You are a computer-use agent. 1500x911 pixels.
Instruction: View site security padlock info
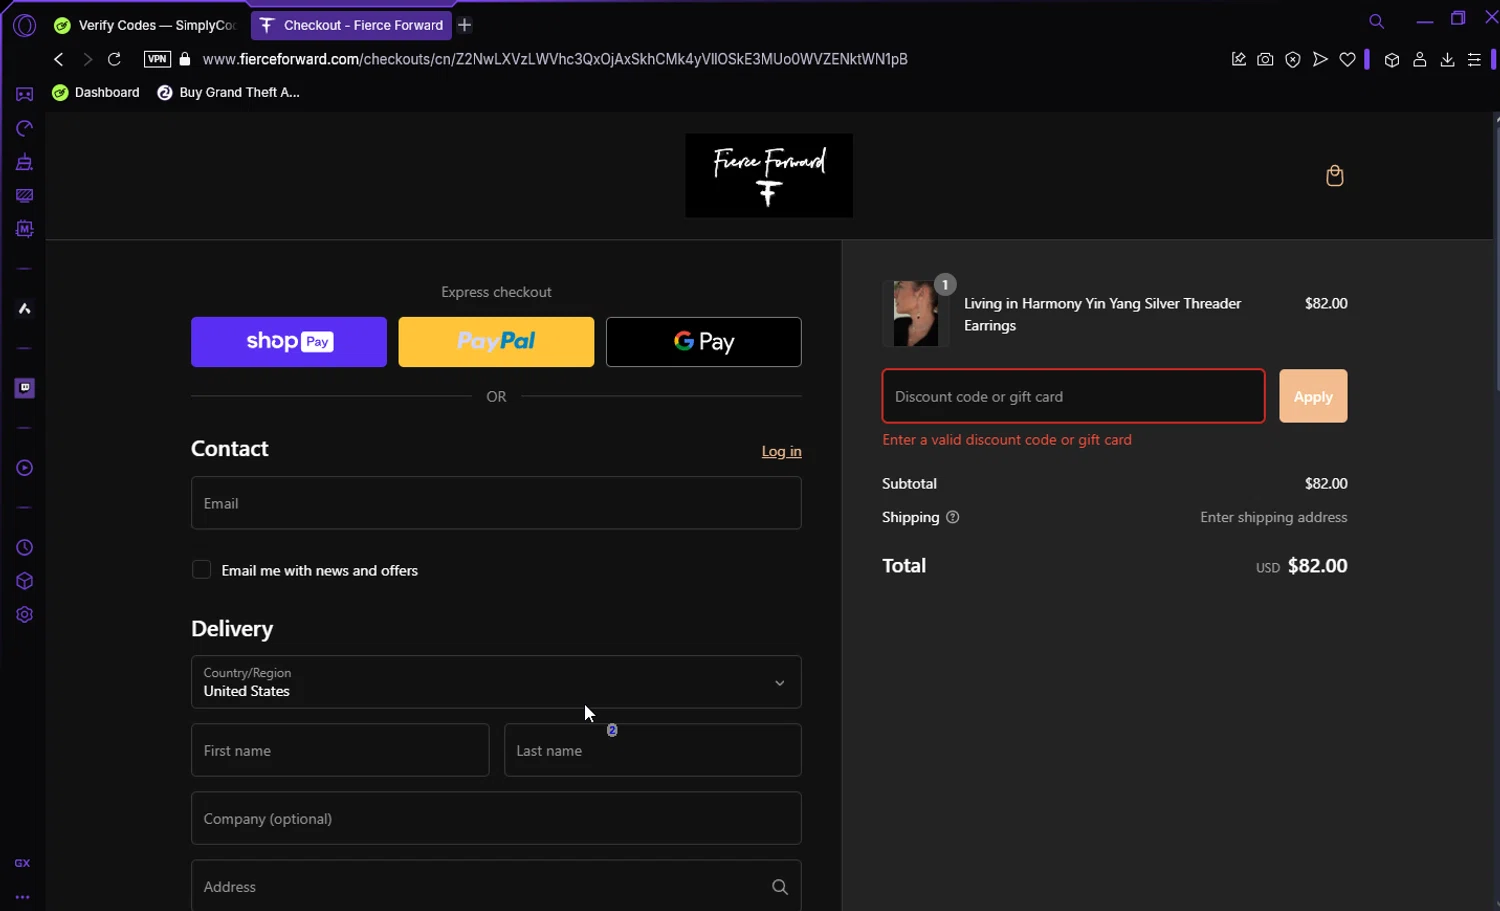click(185, 59)
